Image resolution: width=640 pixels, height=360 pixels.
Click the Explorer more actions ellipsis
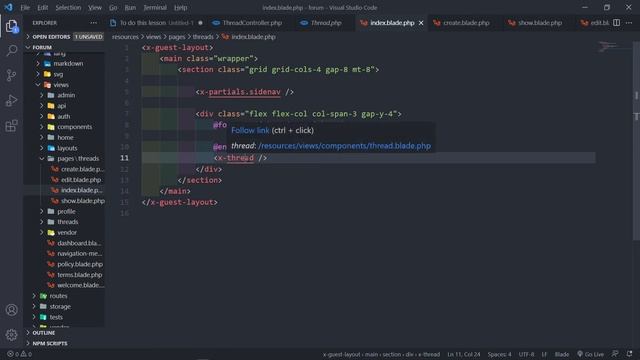[93, 23]
